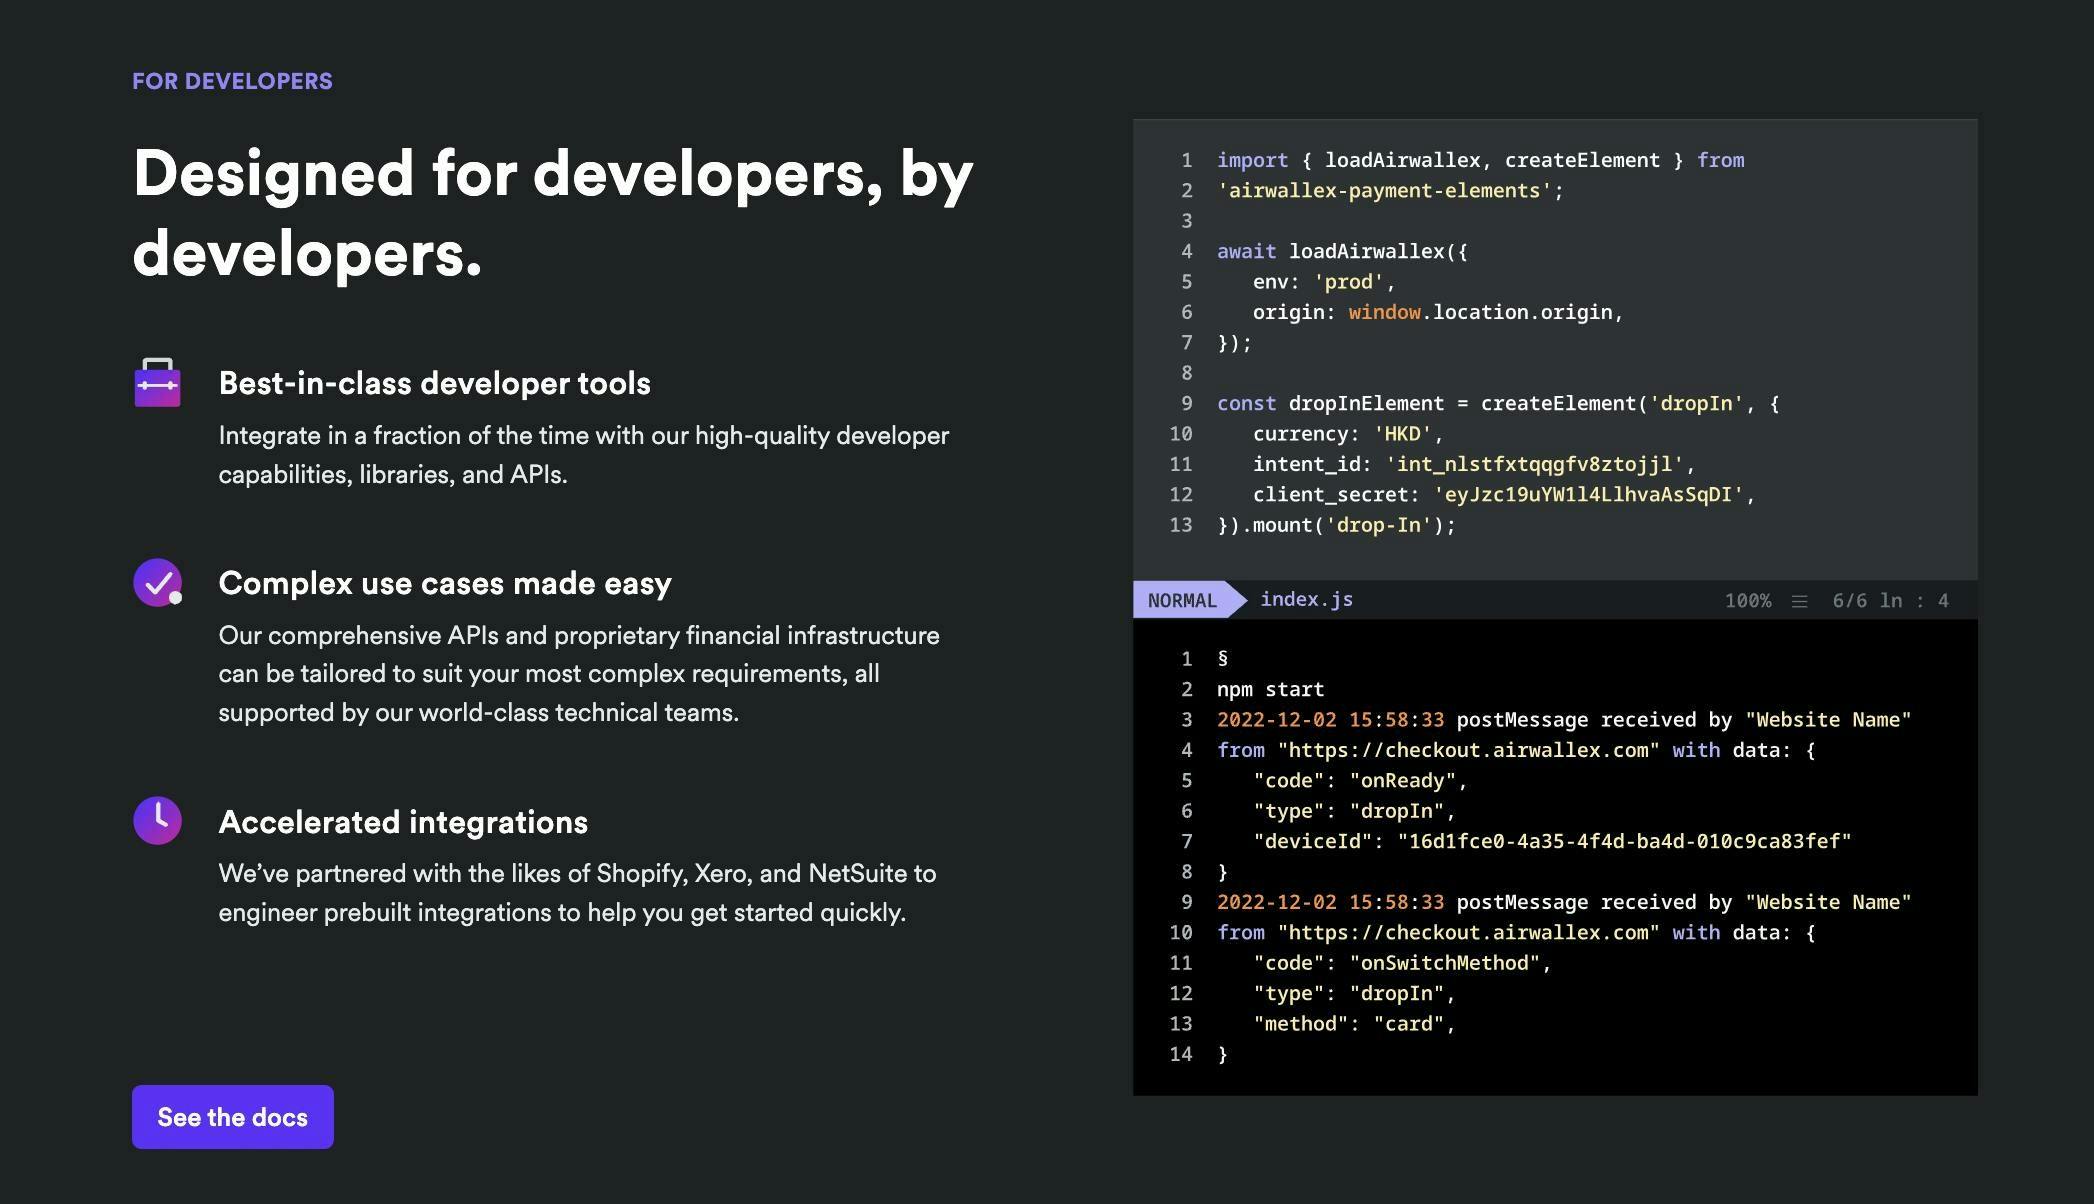Click the npm start terminal line

(x=1270, y=689)
